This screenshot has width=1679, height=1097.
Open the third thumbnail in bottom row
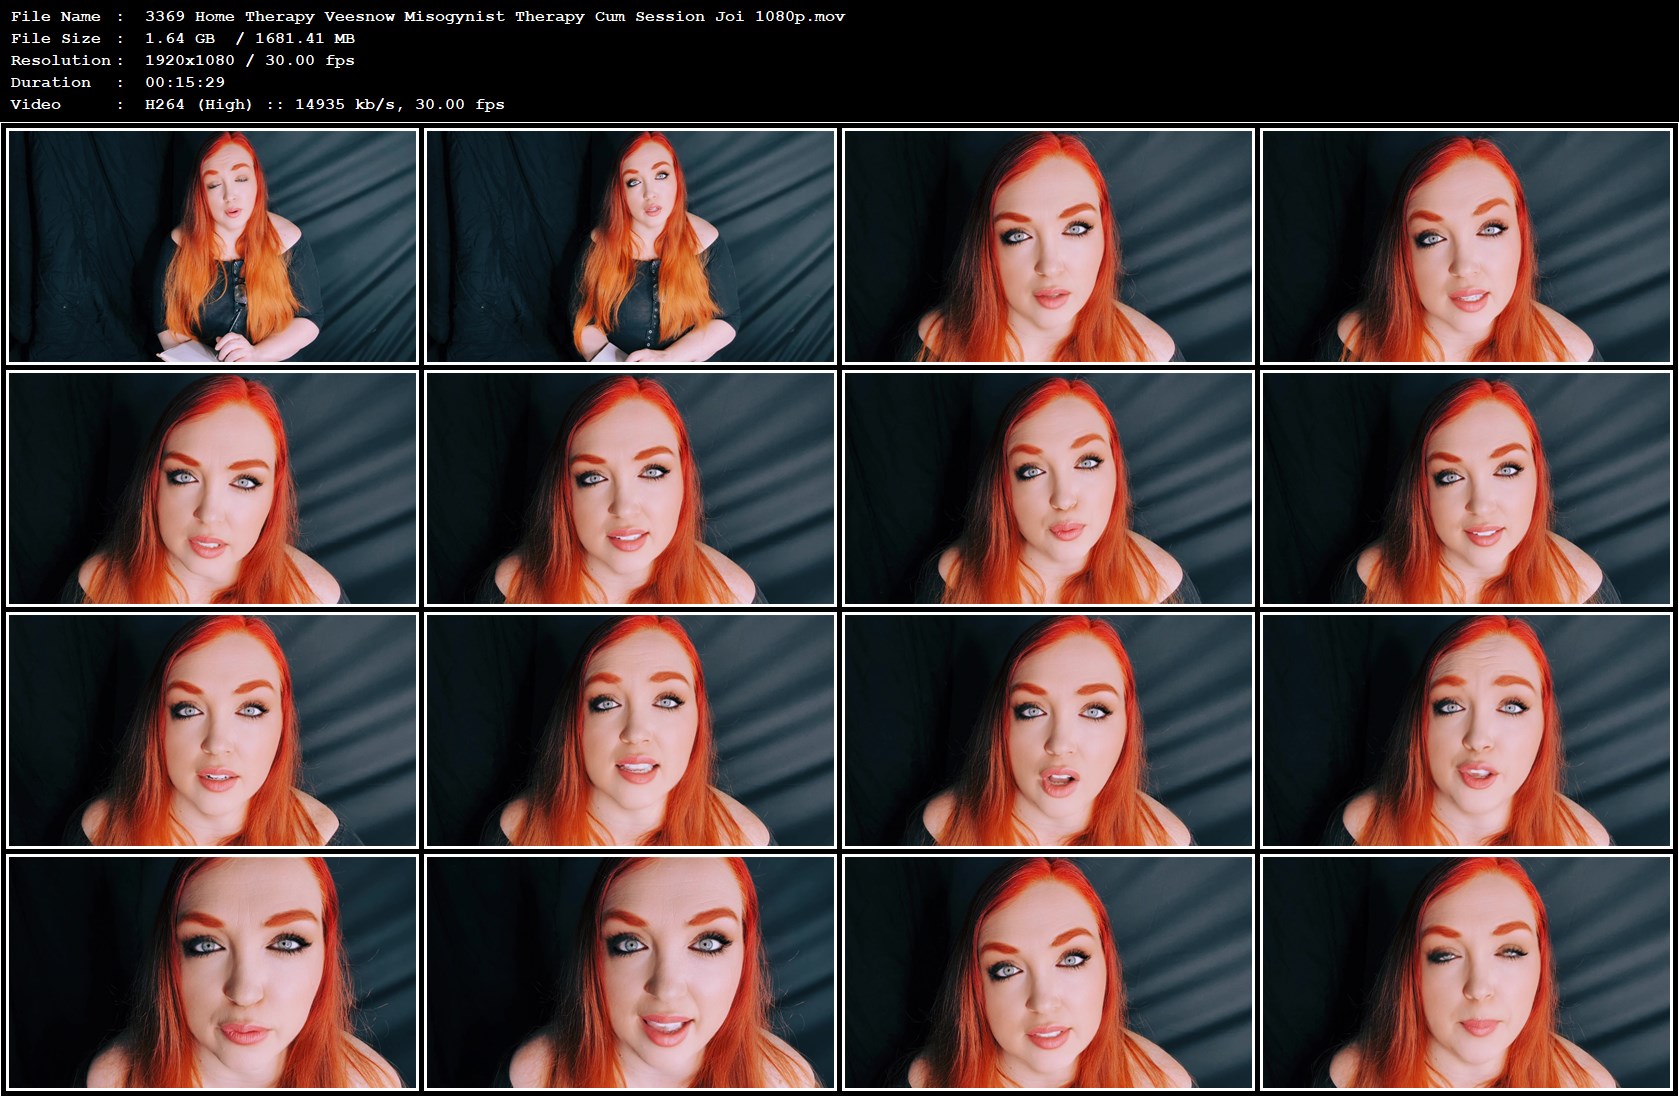coord(1048,972)
